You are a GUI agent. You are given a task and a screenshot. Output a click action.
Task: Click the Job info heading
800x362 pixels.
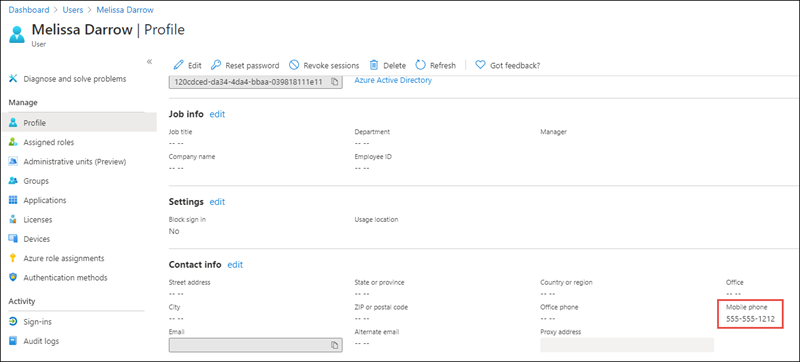pos(186,114)
